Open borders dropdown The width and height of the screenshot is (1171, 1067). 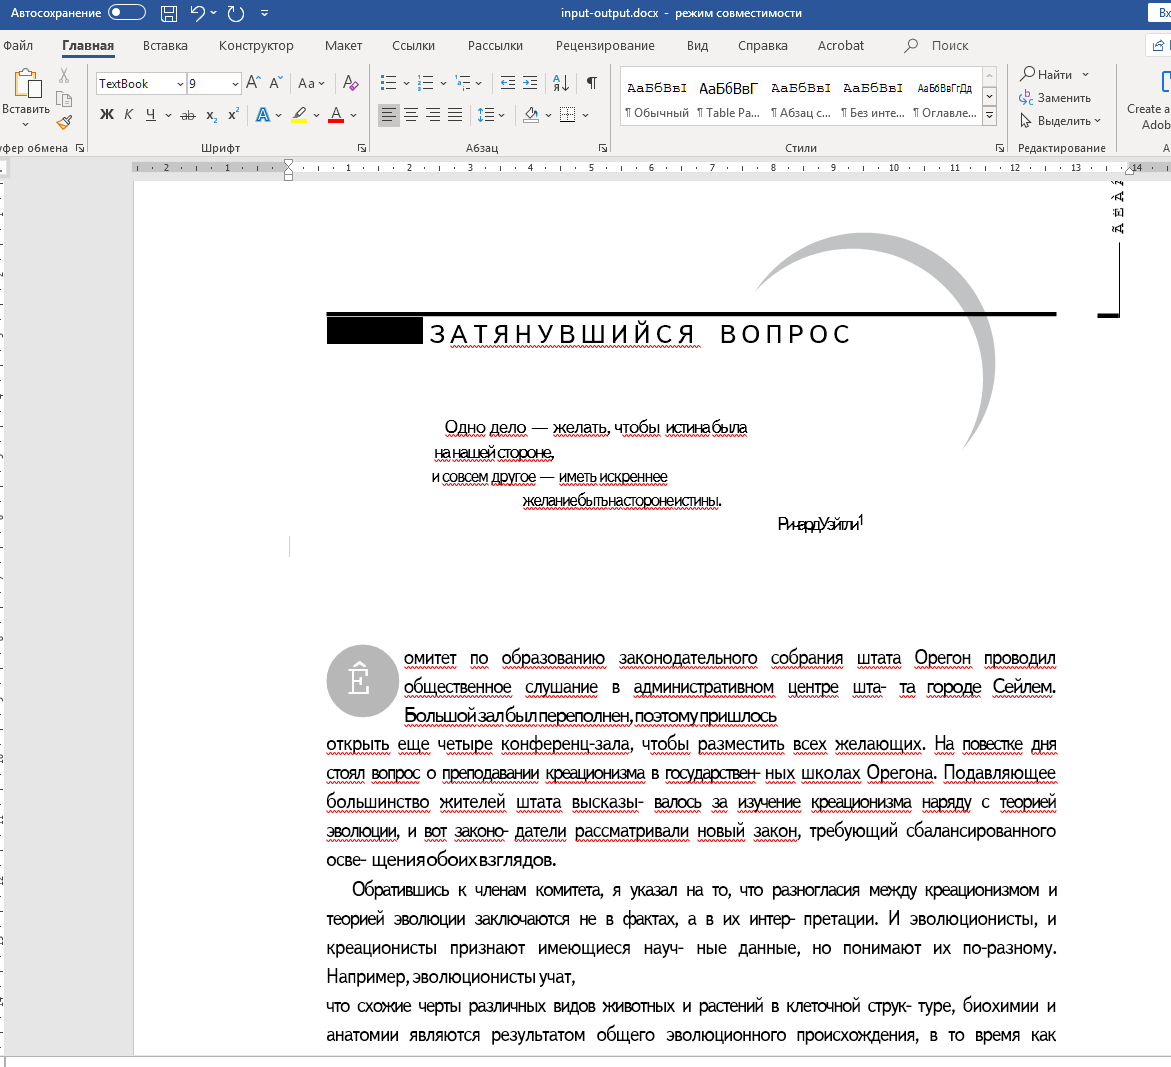tap(586, 115)
